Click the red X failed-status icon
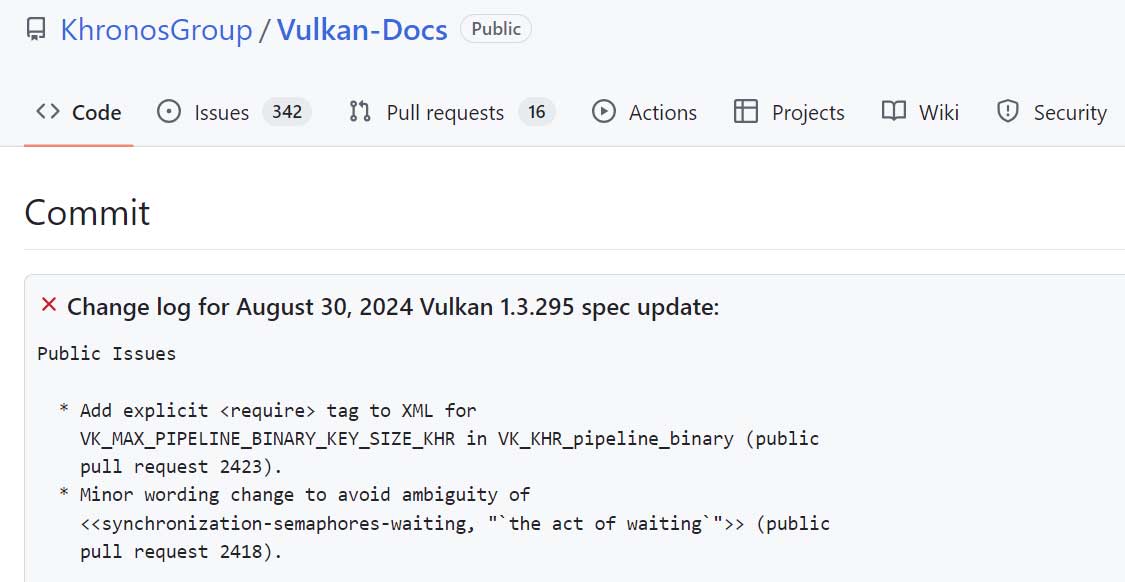1125x582 pixels. tap(48, 305)
